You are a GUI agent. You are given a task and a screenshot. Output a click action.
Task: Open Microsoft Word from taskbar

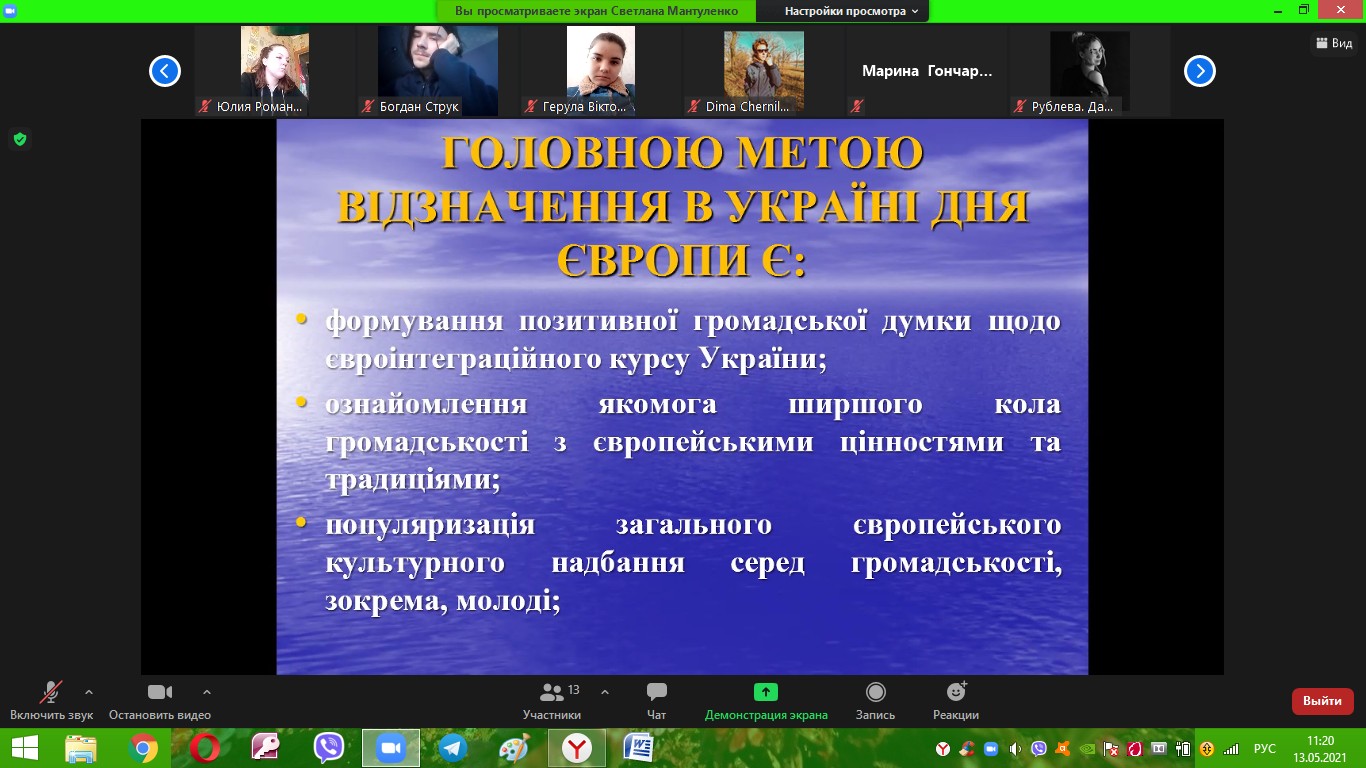639,748
